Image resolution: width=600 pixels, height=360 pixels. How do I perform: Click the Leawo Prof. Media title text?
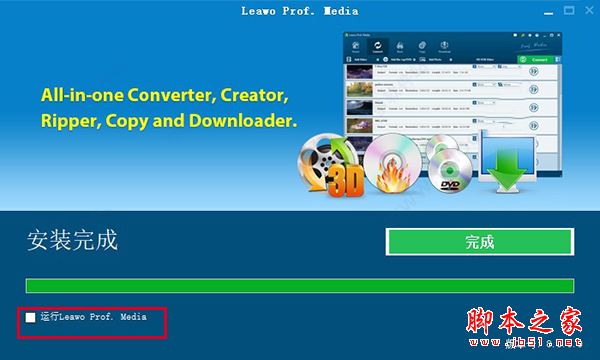(300, 11)
